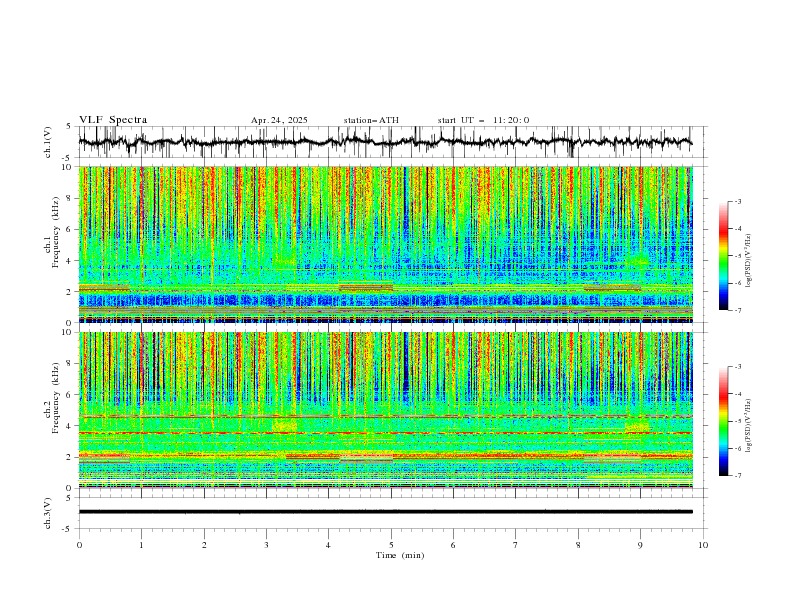This screenshot has height=612, width=792.
Task: Click the "ch.3(V)" vertical axis label
Action: 48,513
